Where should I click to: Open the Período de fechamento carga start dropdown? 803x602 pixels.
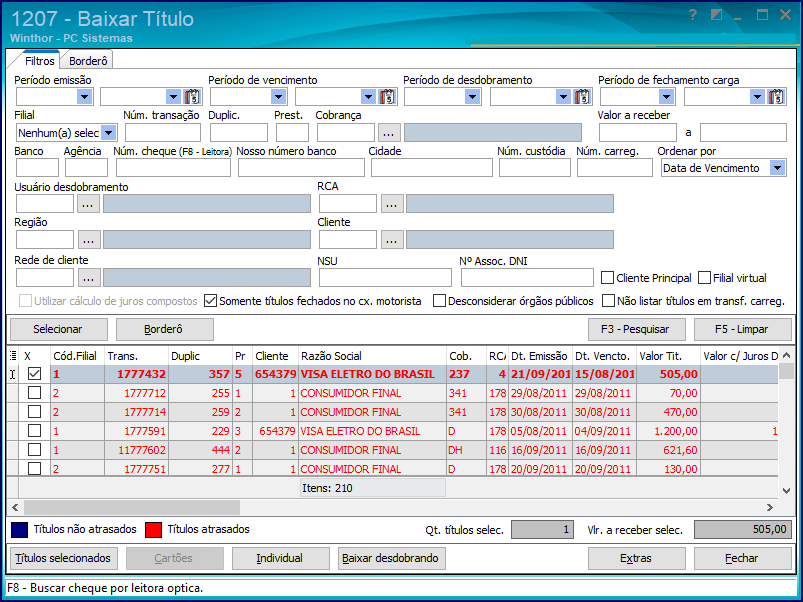[x=666, y=96]
